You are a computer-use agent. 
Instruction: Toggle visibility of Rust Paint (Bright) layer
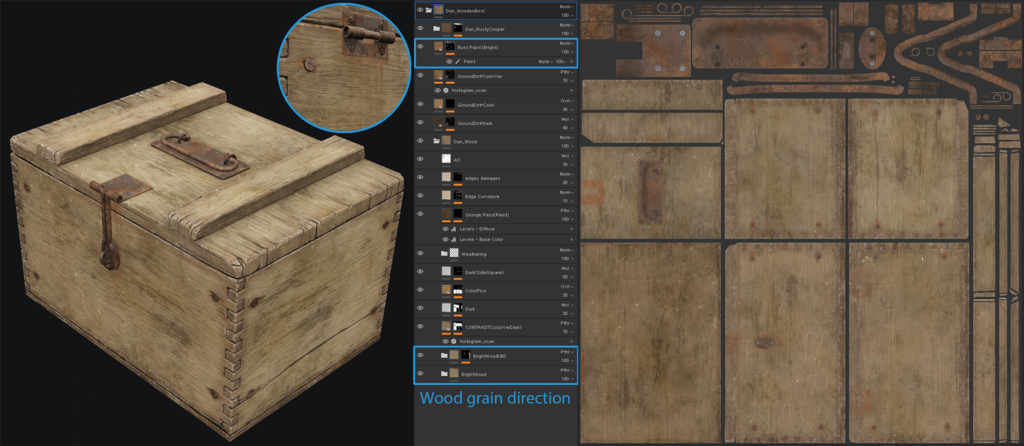(x=420, y=46)
